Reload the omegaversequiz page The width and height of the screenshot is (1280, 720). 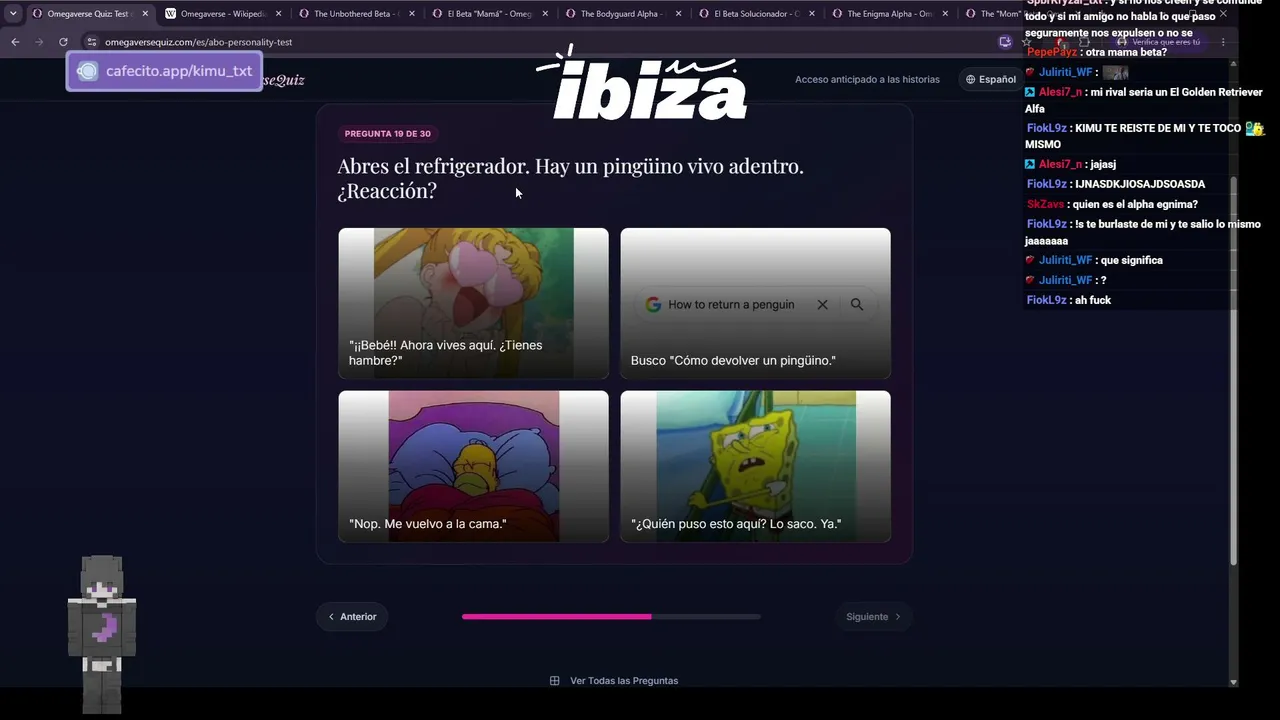tap(63, 42)
